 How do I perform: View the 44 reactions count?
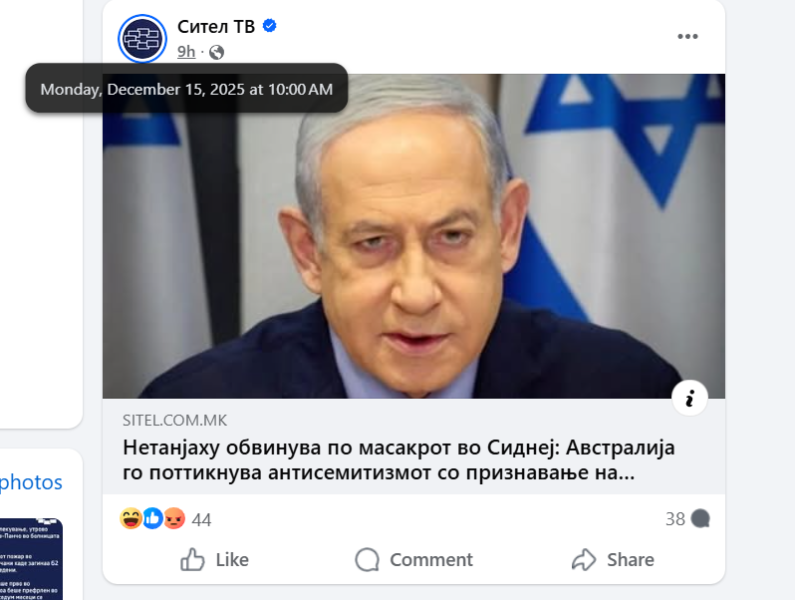point(201,520)
